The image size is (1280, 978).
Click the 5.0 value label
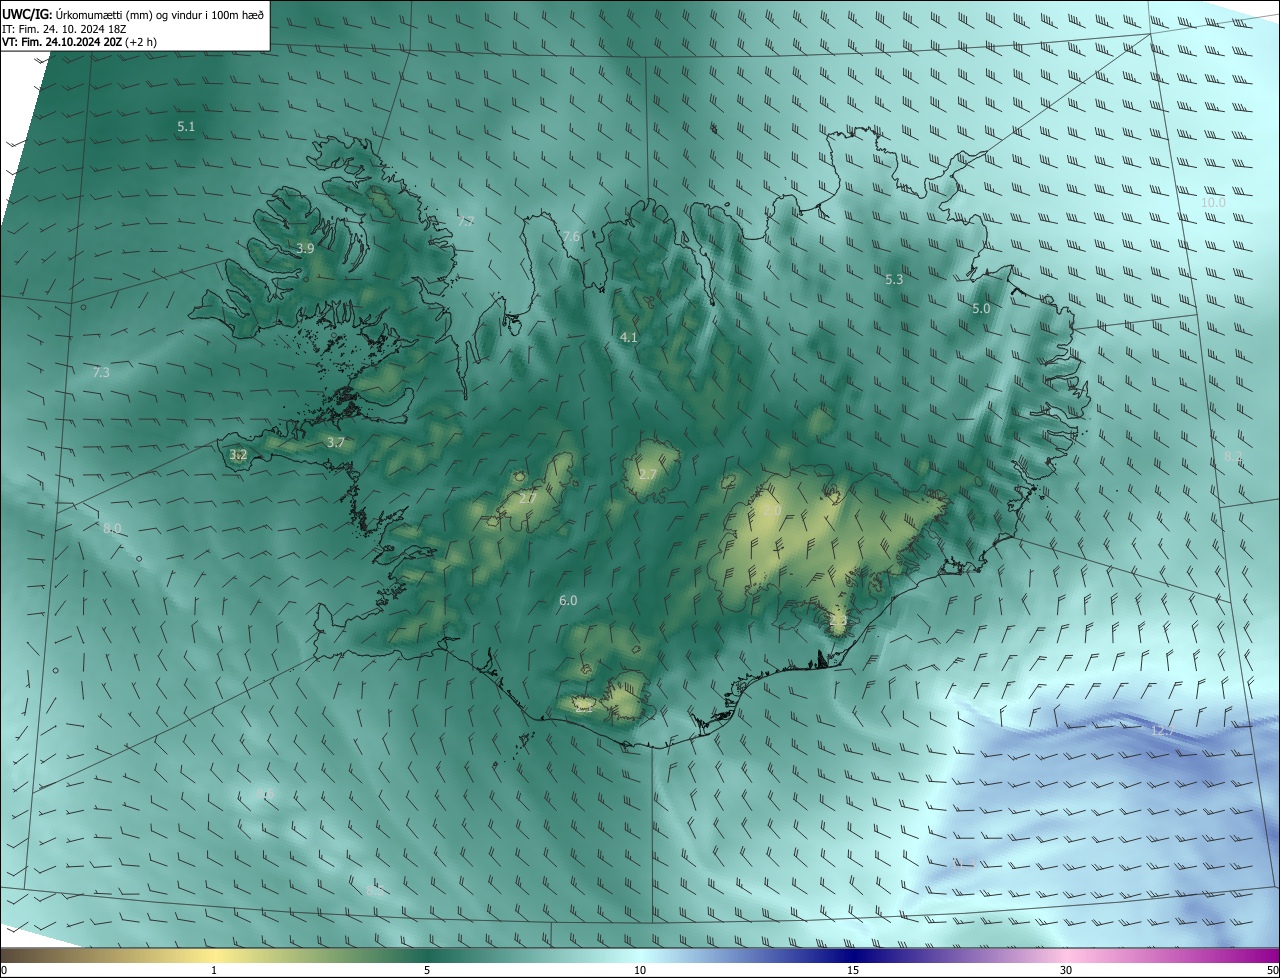[981, 309]
